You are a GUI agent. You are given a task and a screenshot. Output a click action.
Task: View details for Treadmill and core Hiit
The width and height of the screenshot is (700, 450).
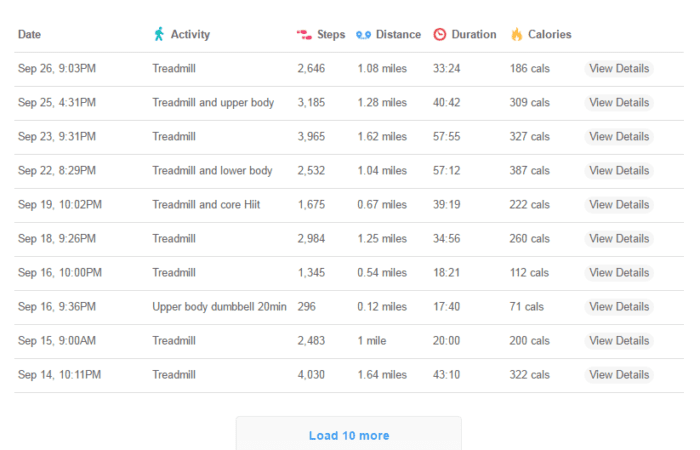point(619,204)
